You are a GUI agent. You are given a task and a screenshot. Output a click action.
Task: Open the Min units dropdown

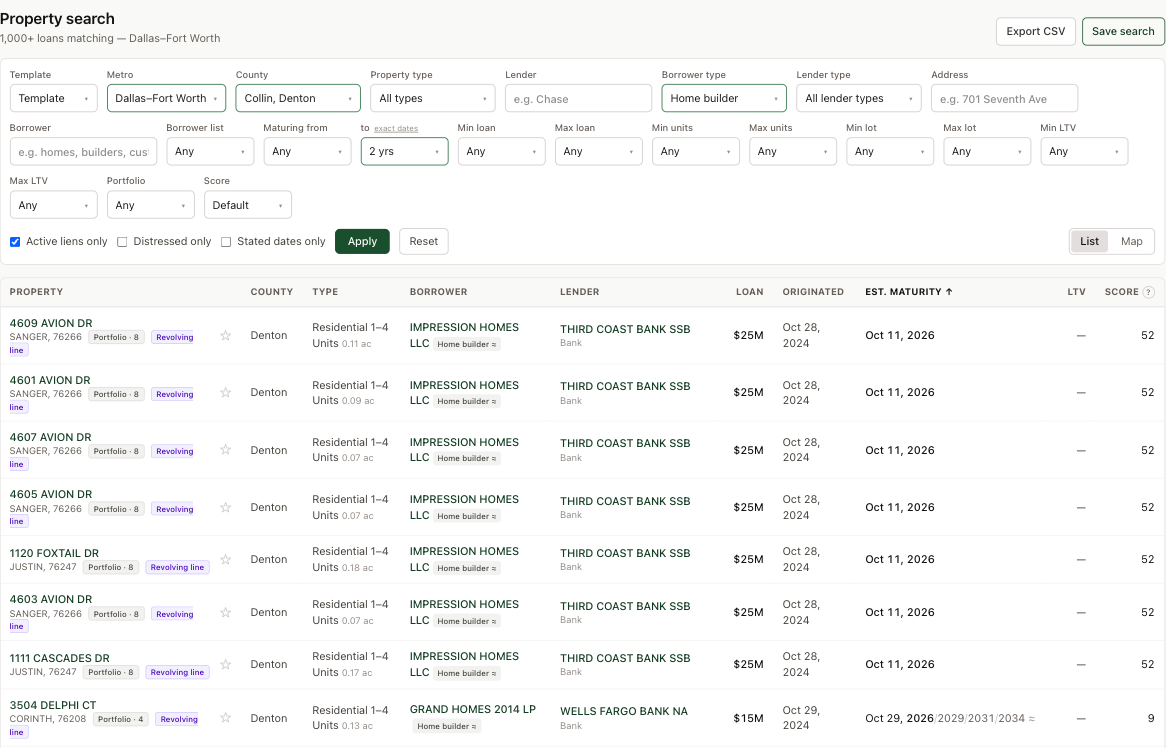(695, 151)
